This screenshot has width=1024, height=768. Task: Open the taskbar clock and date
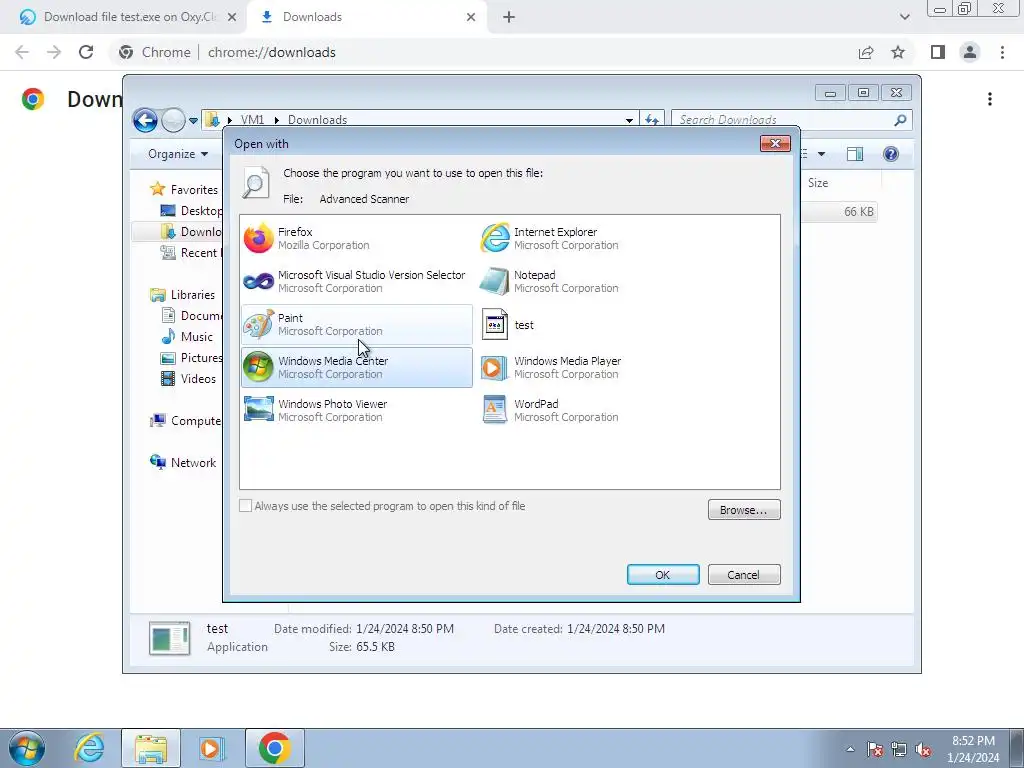pyautogui.click(x=973, y=749)
